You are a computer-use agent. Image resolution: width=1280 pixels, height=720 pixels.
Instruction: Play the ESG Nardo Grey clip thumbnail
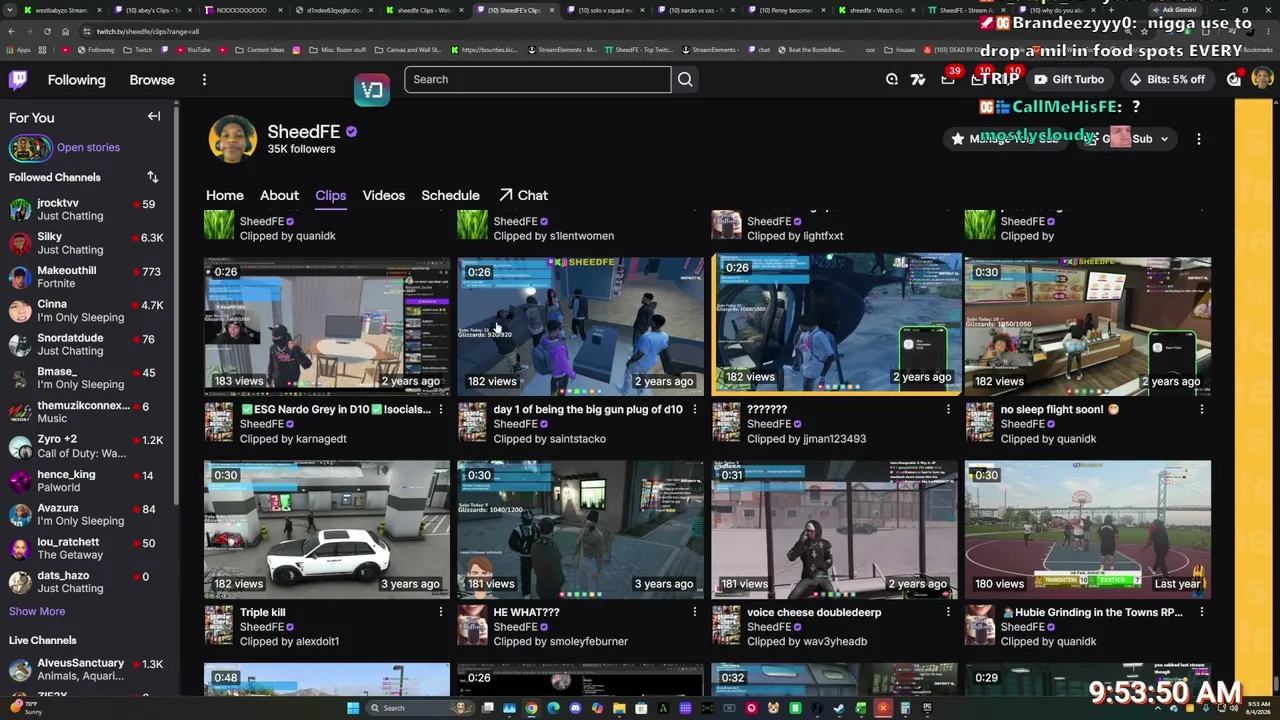(327, 326)
